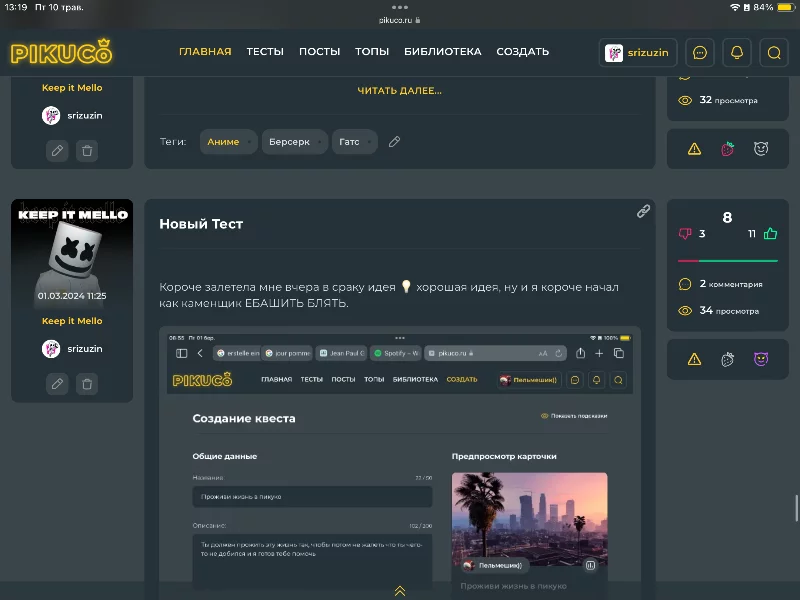Open the ПОСТЫ section
The height and width of the screenshot is (600, 800).
pyautogui.click(x=319, y=52)
